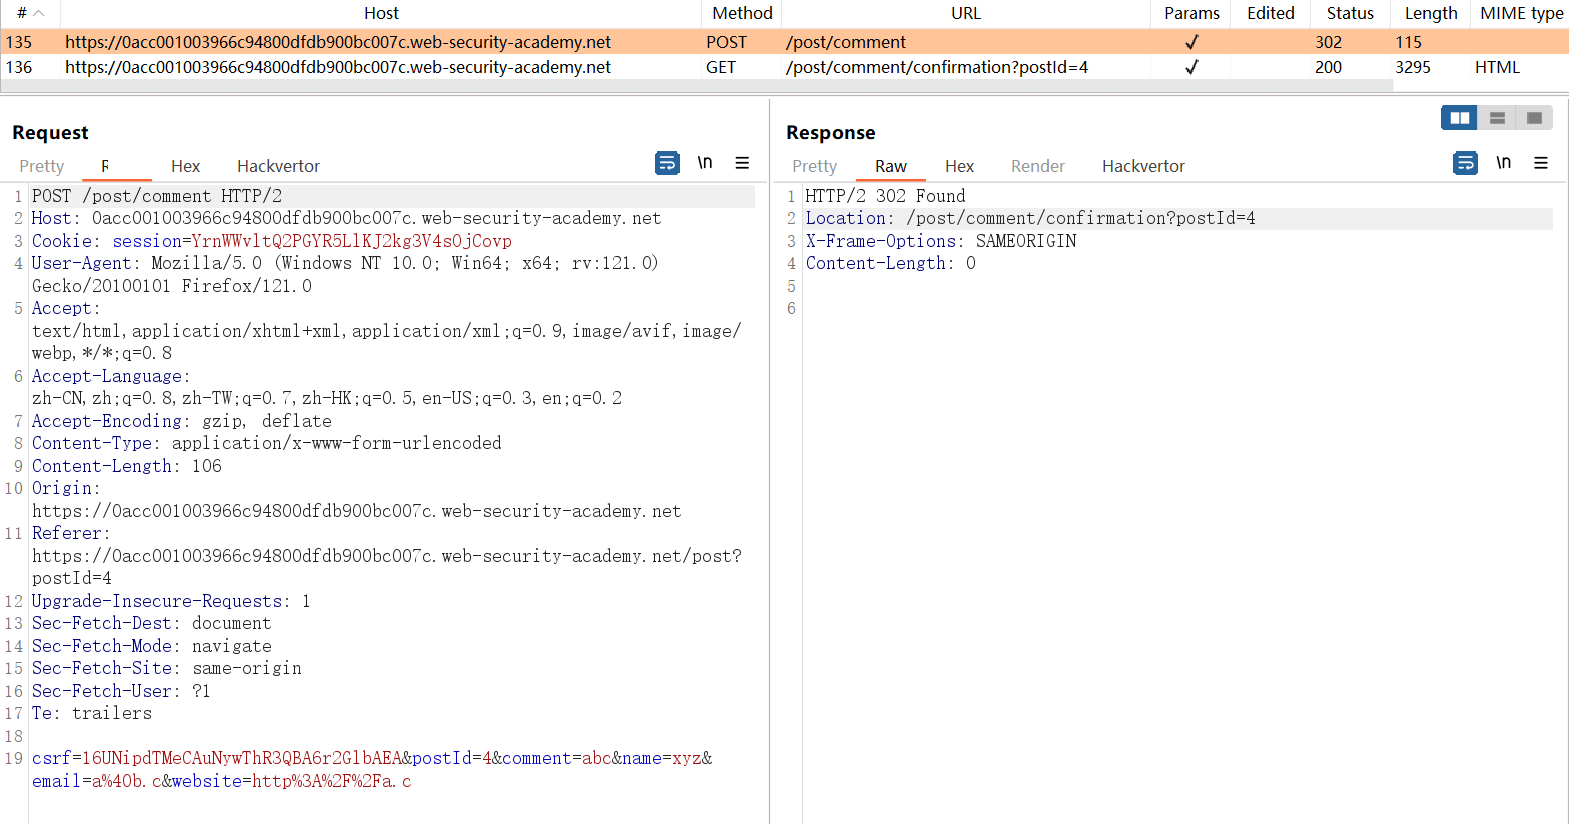Switch to the side-by-side layout
The height and width of the screenshot is (824, 1569).
pyautogui.click(x=1459, y=118)
